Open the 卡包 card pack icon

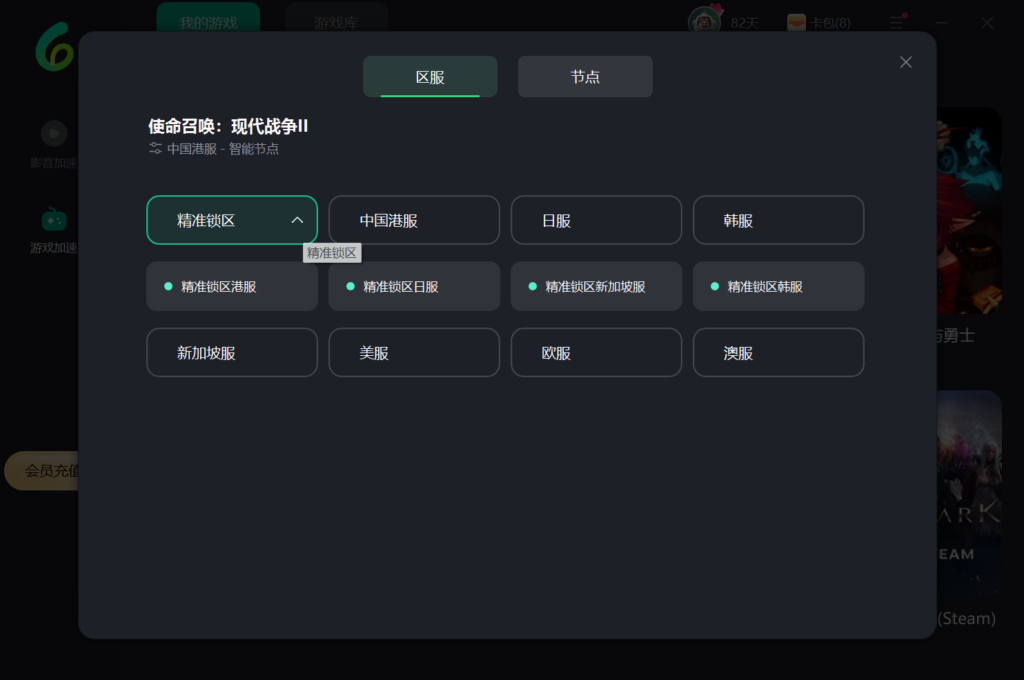797,22
